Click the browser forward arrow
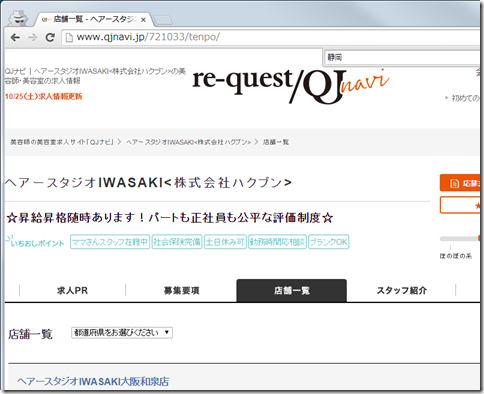Viewport: 484px width, 394px height. (x=32, y=37)
